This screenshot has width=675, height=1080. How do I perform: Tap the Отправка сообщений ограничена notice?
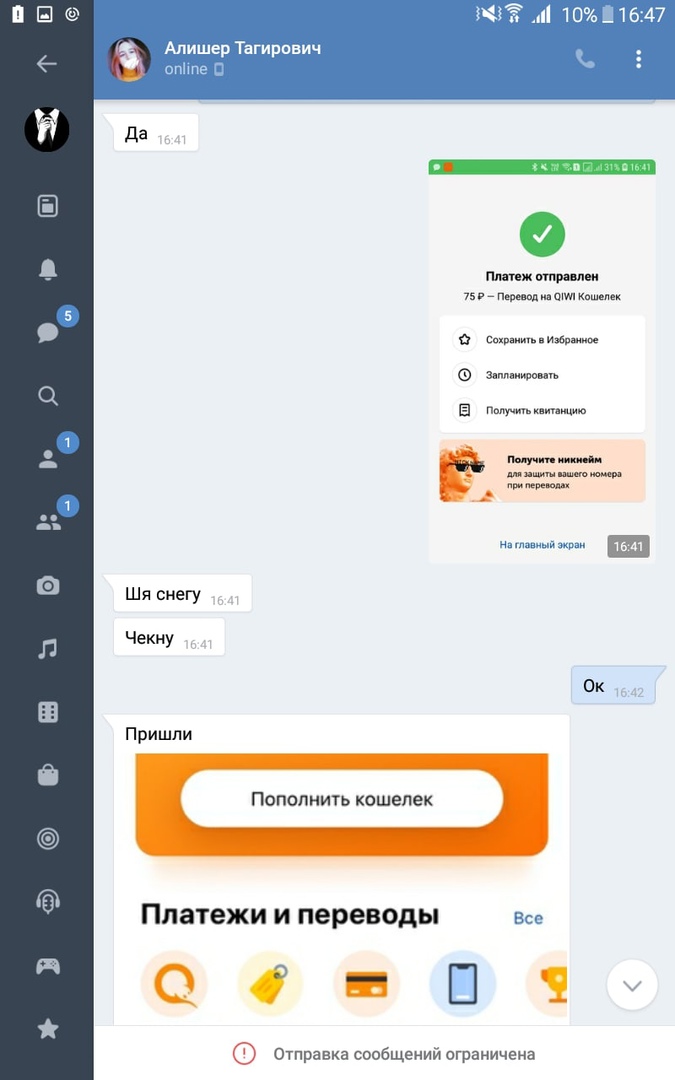384,1053
